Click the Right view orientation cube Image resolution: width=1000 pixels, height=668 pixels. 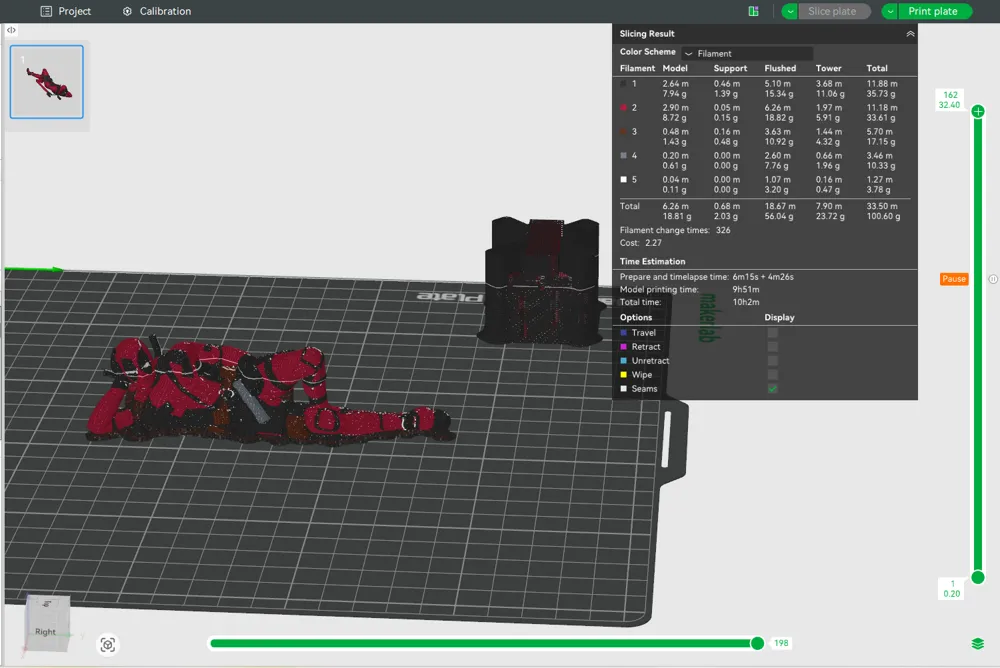pos(46,623)
